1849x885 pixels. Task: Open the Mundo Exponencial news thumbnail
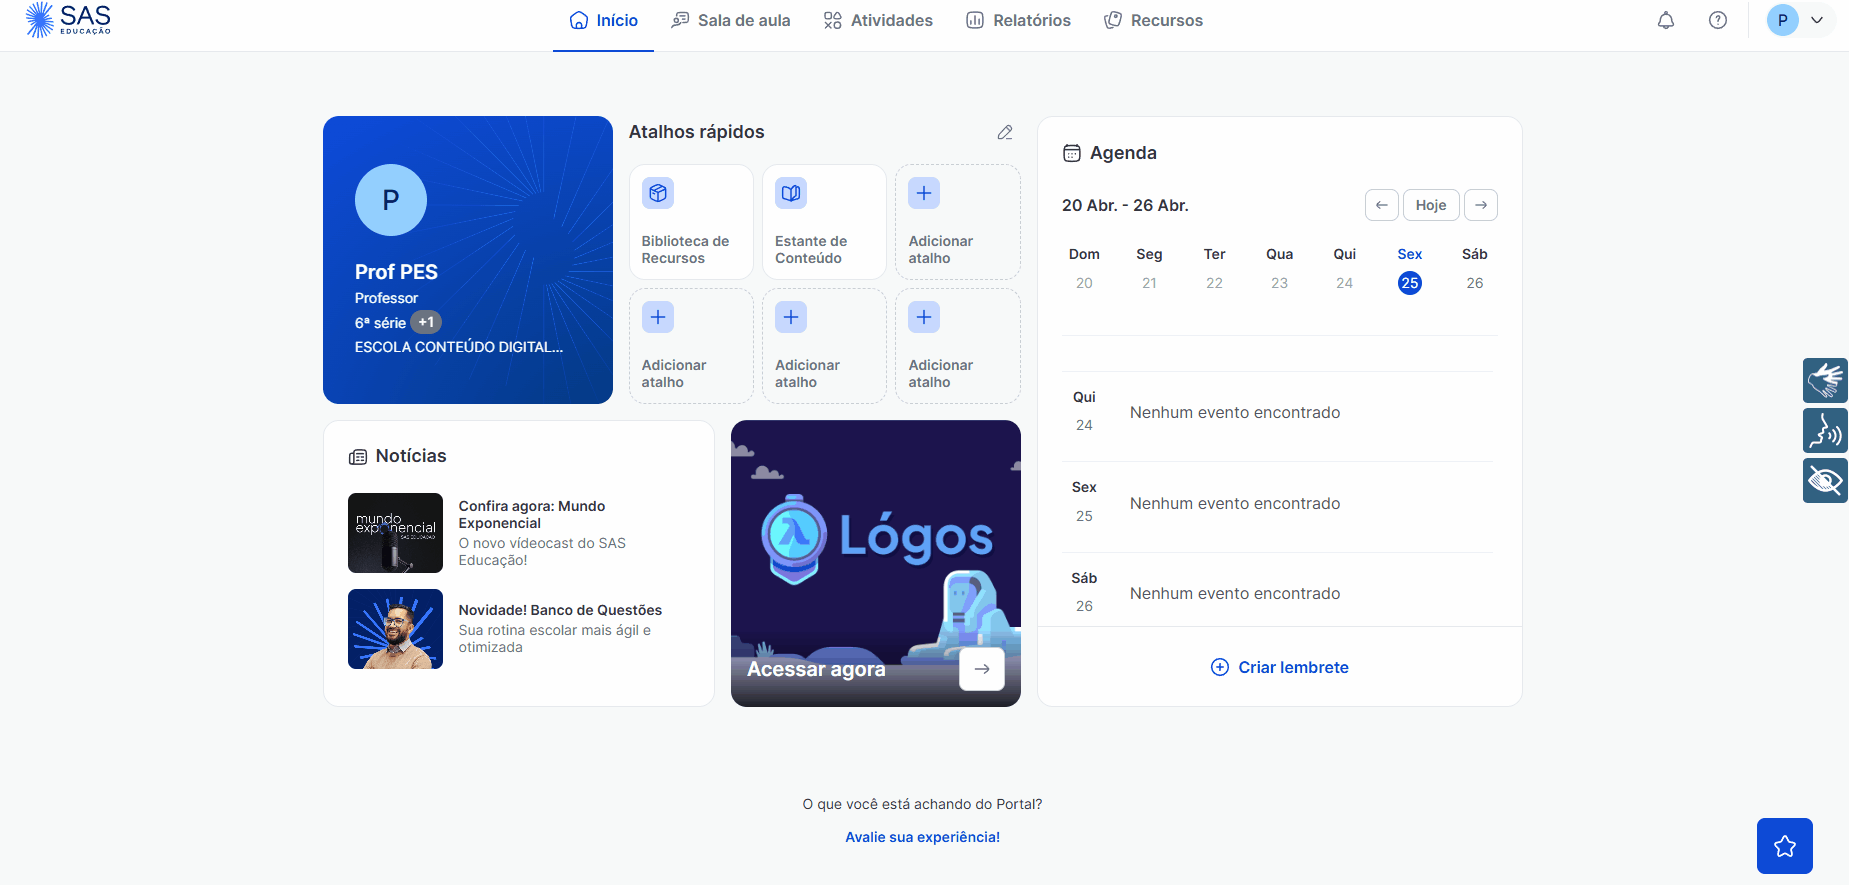coord(395,533)
